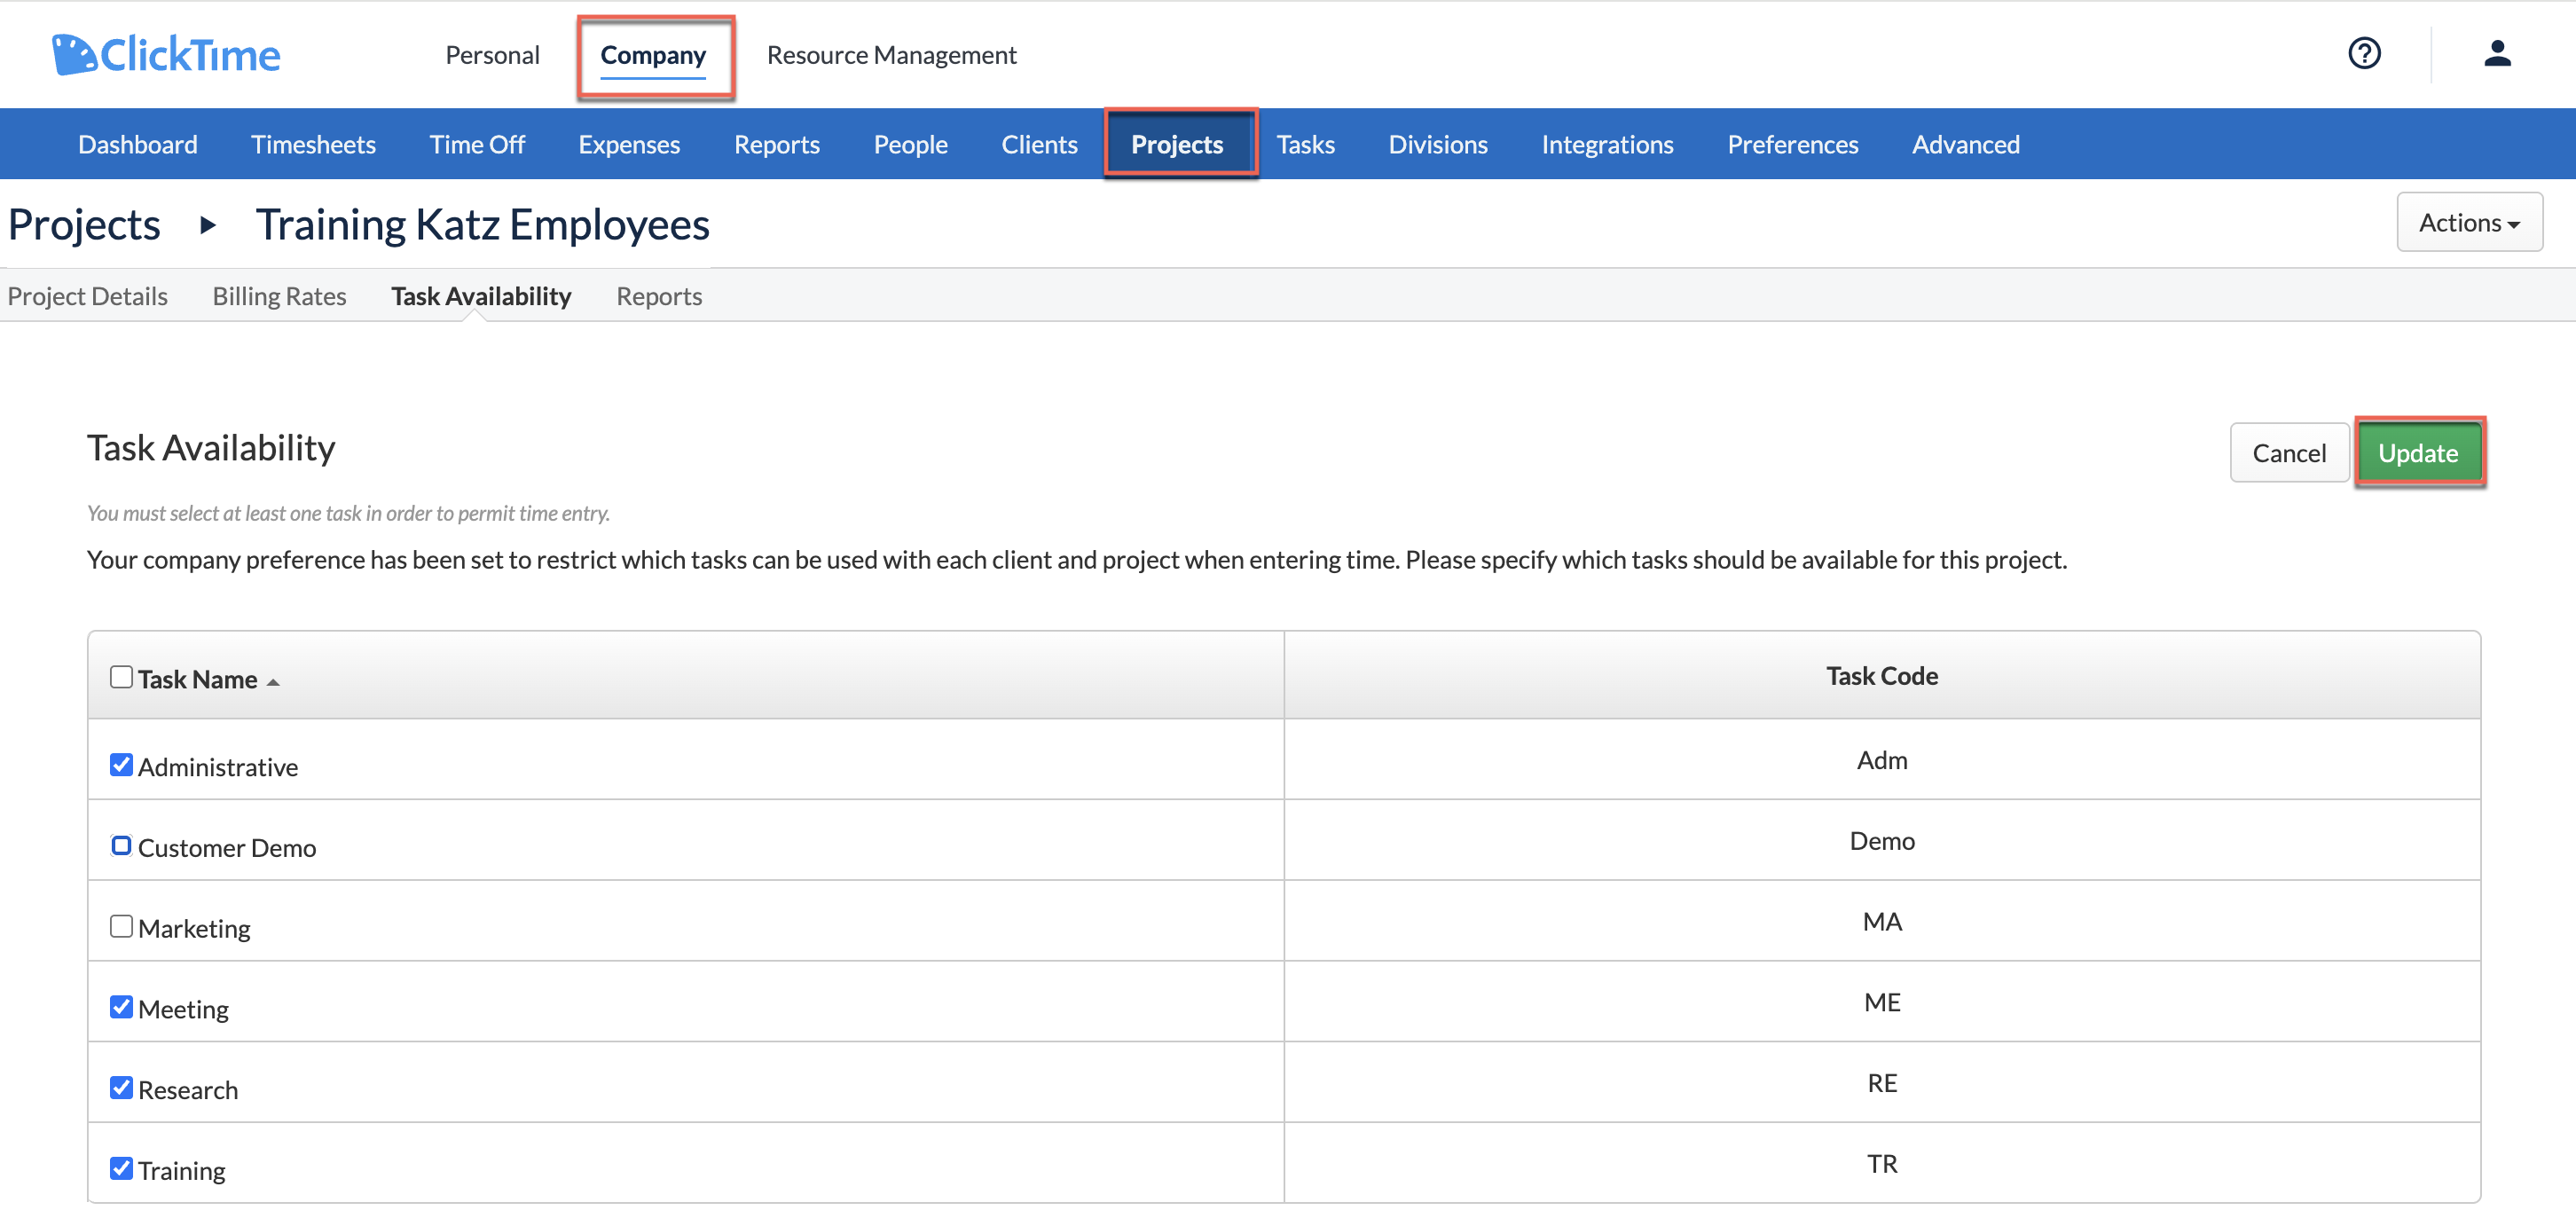Click the Projects breadcrumb link
Viewport: 2576px width, 1226px height.
(x=84, y=224)
